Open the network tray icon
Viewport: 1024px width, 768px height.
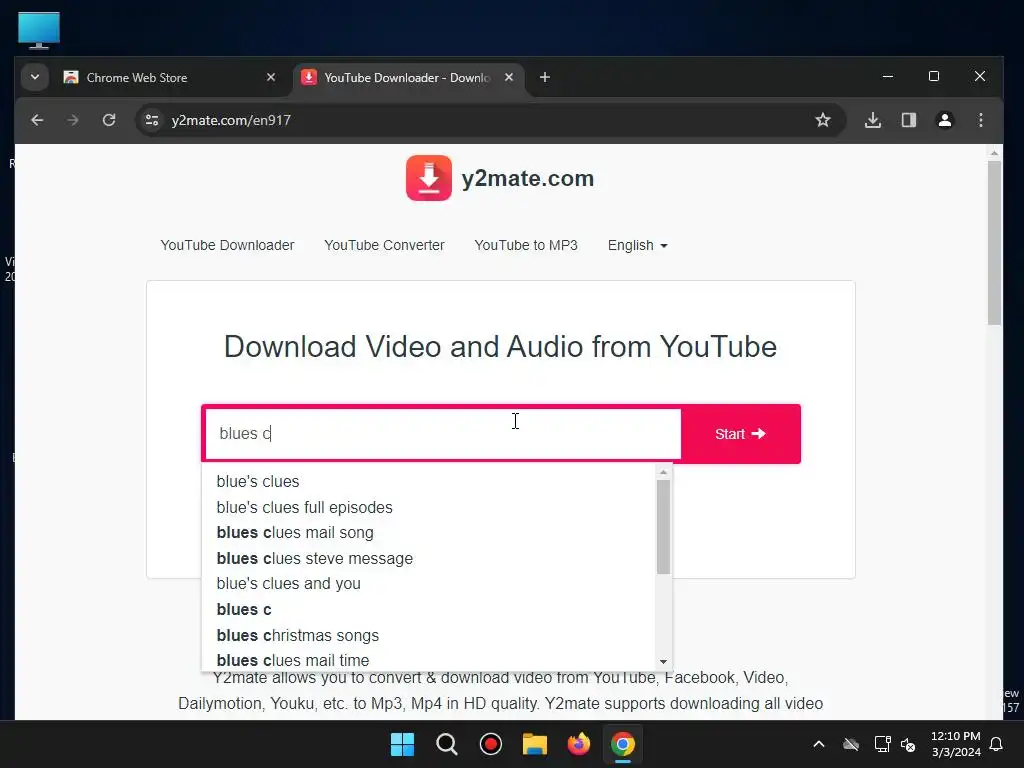coord(882,744)
